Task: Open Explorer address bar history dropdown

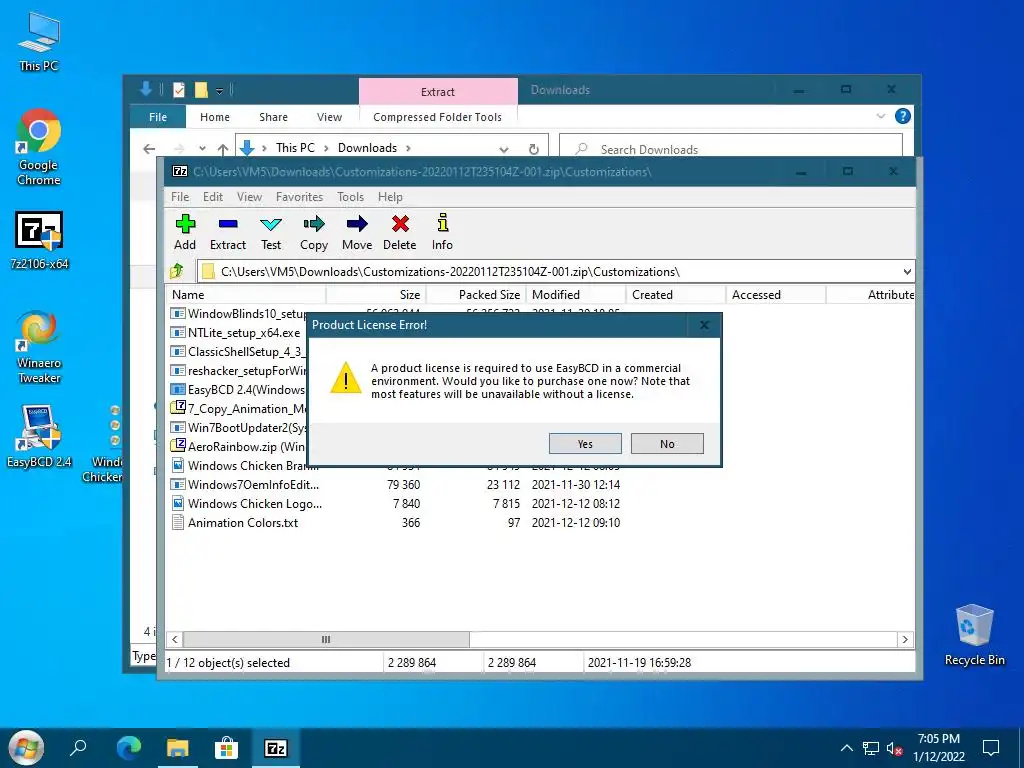Action: point(504,149)
